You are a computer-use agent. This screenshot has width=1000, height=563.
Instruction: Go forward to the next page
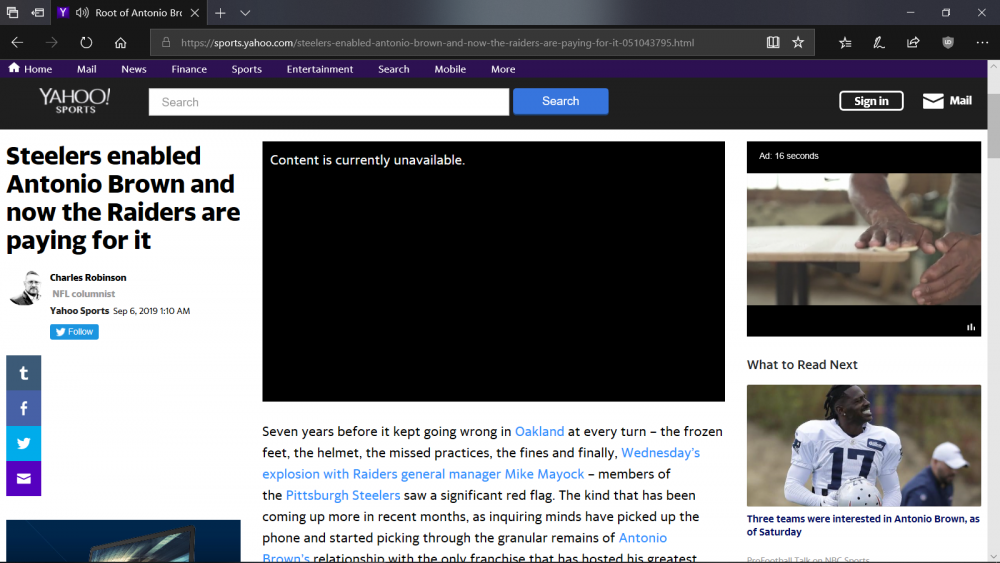coord(52,43)
